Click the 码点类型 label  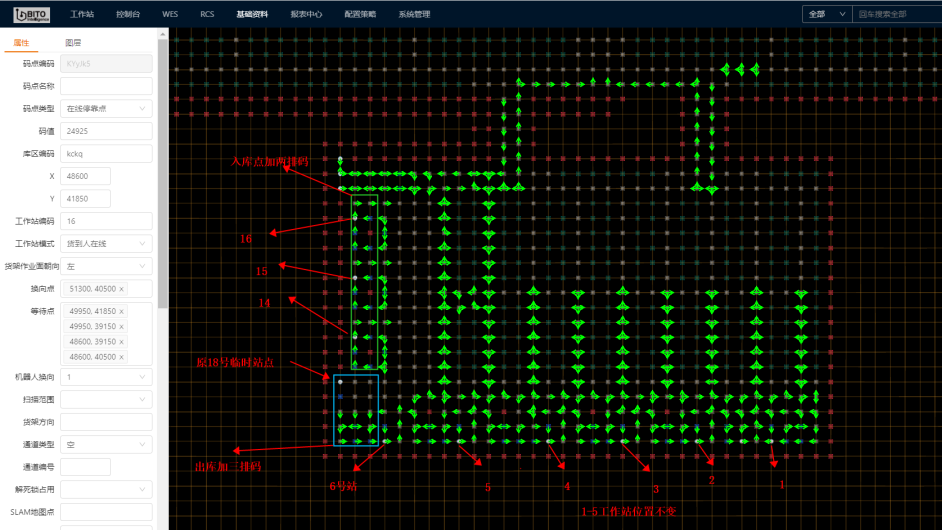click(38, 109)
